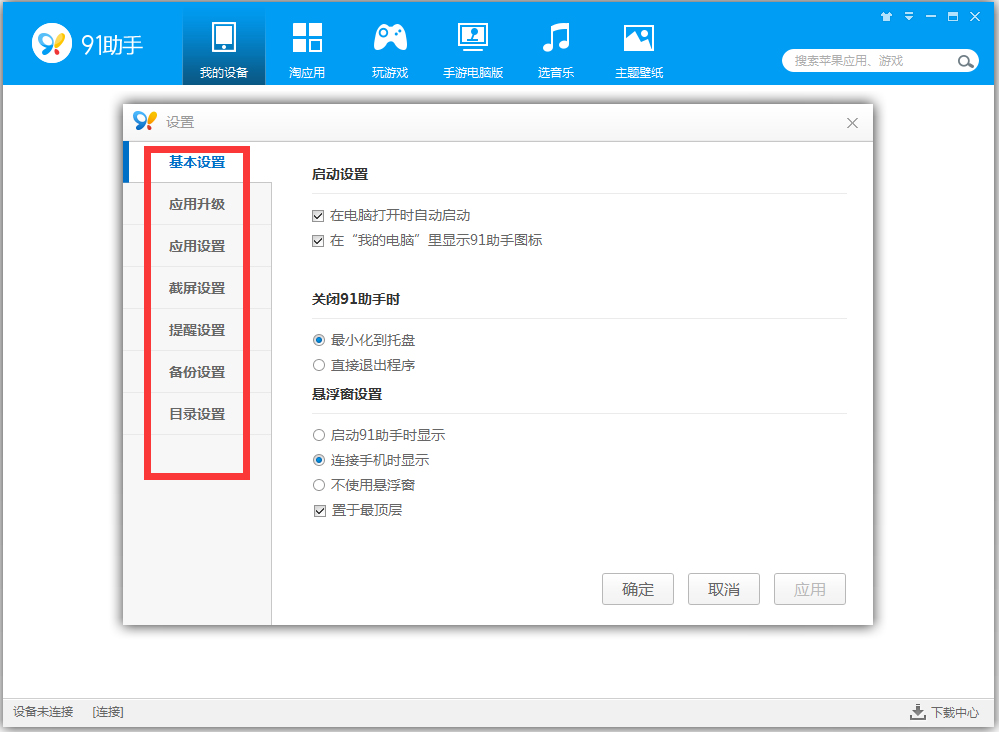Switch to 备份设置 settings section
Viewport: 999px width, 732px height.
tap(196, 371)
